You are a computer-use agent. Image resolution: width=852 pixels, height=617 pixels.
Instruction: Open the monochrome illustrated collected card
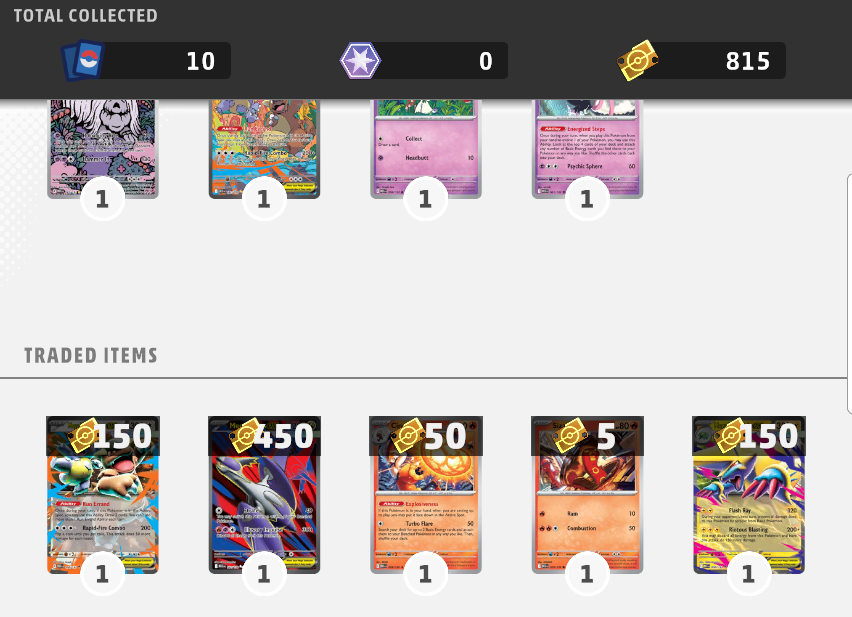click(103, 149)
